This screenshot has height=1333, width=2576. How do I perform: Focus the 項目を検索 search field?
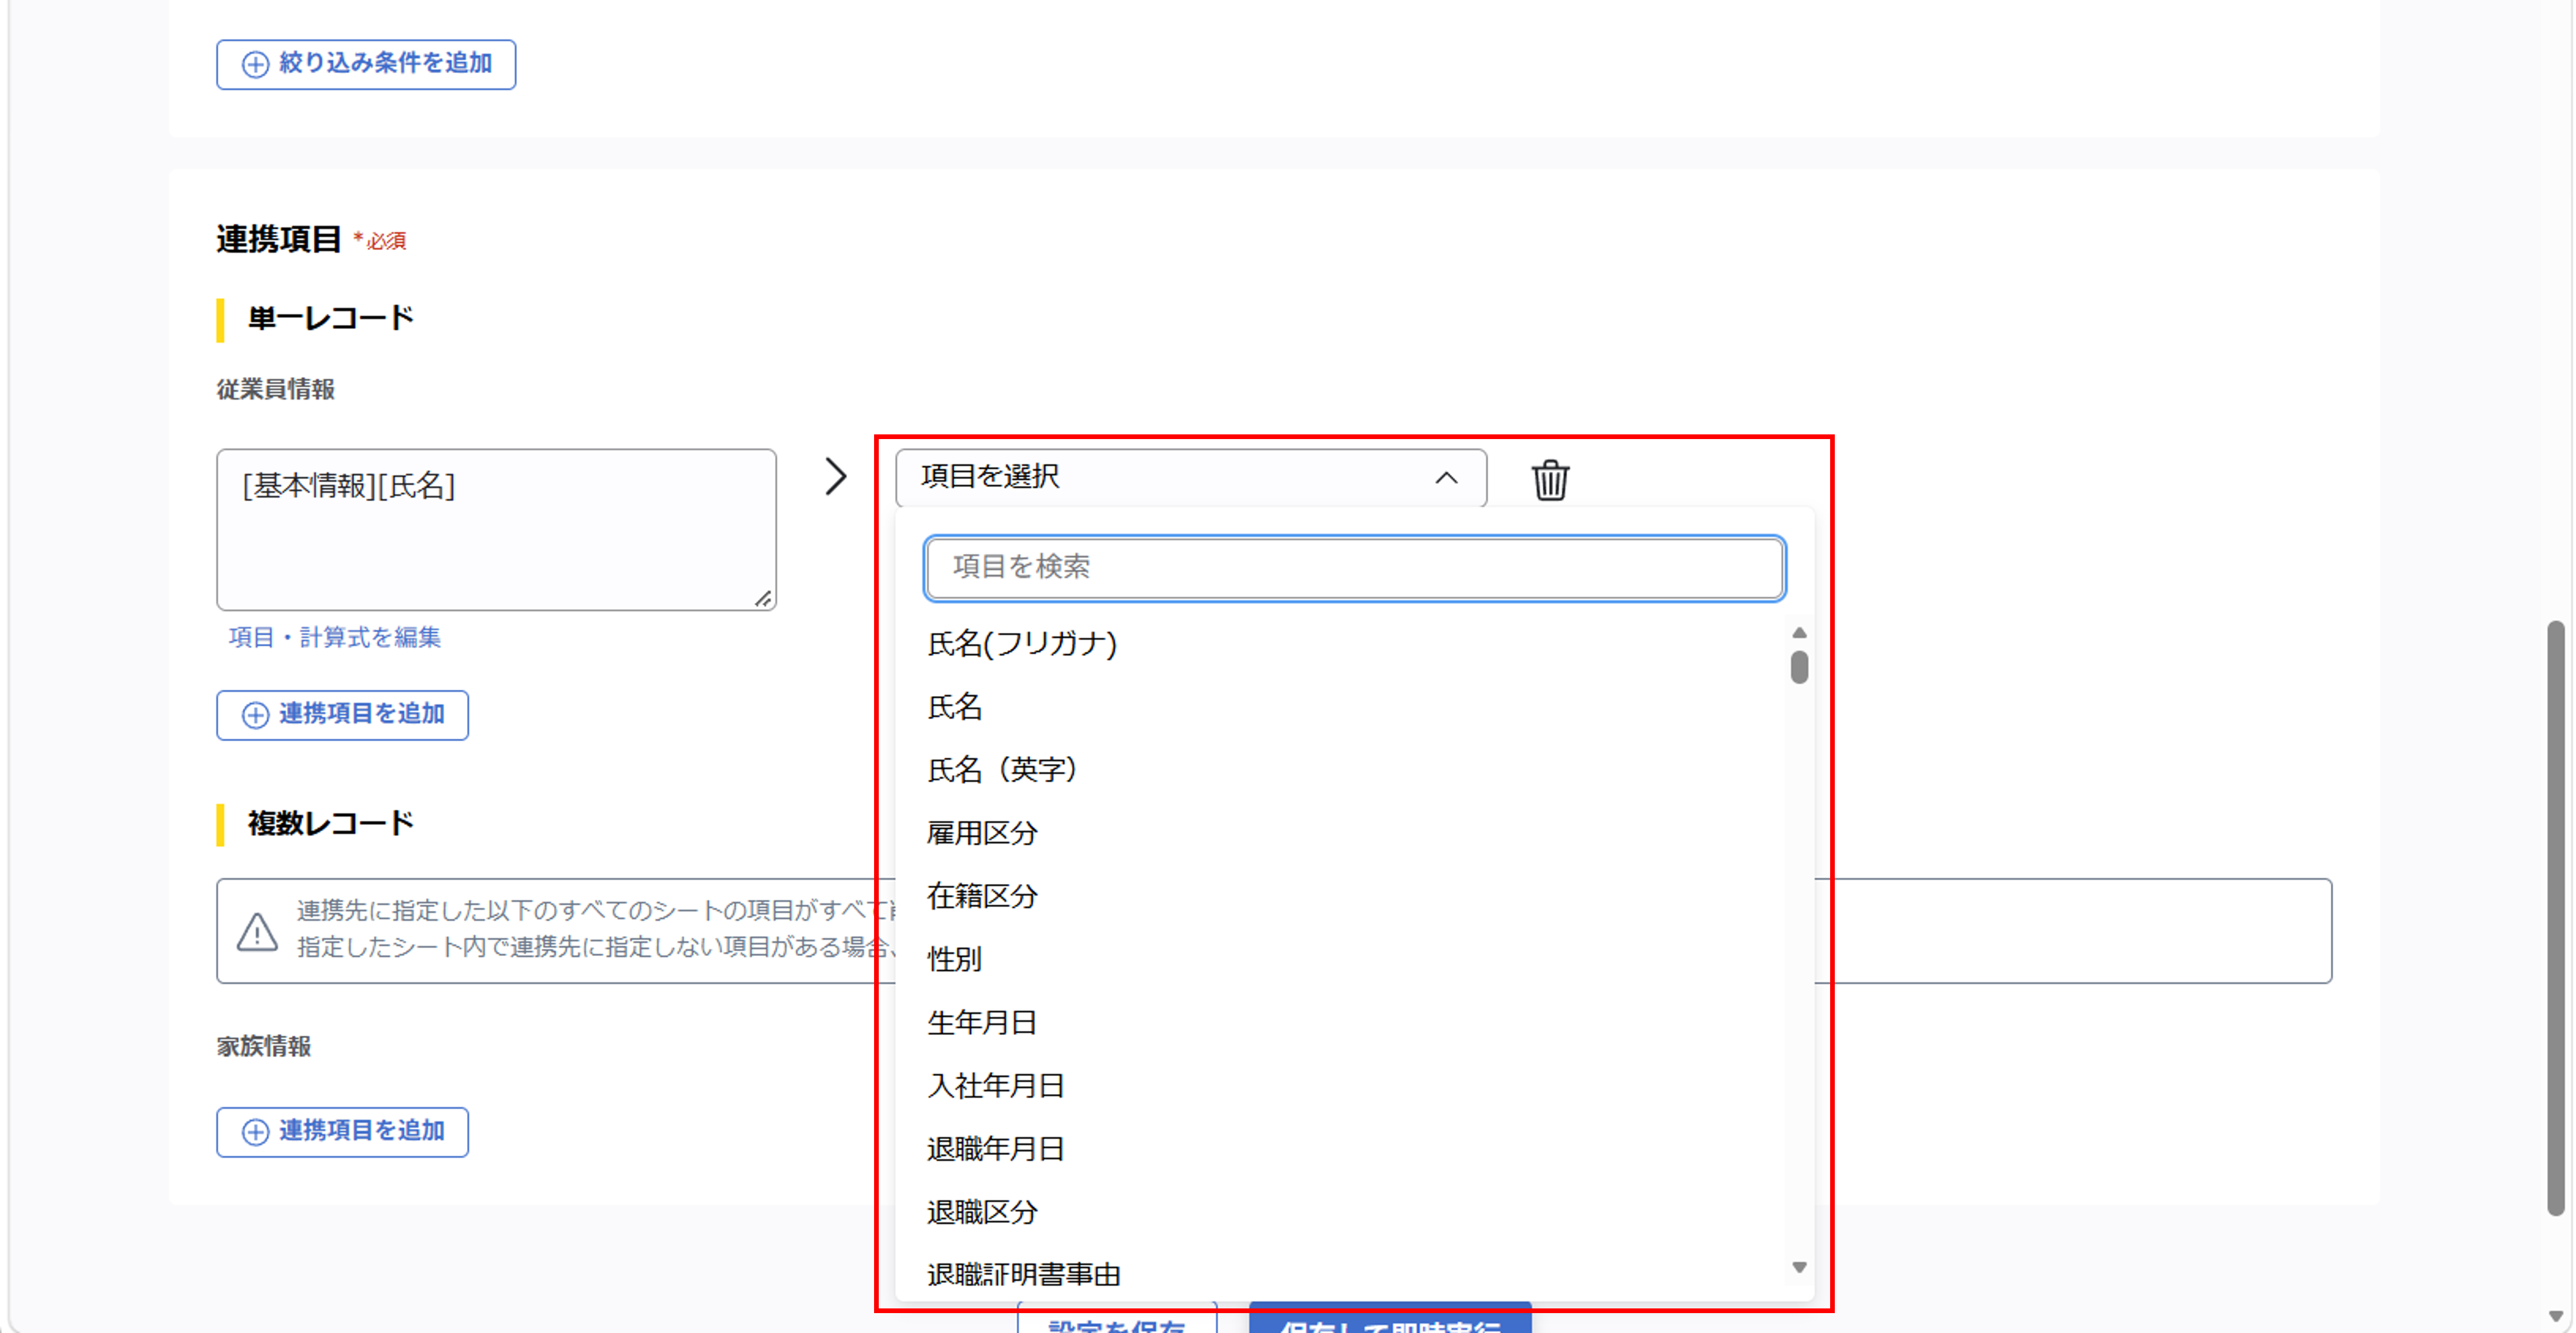coord(1354,568)
